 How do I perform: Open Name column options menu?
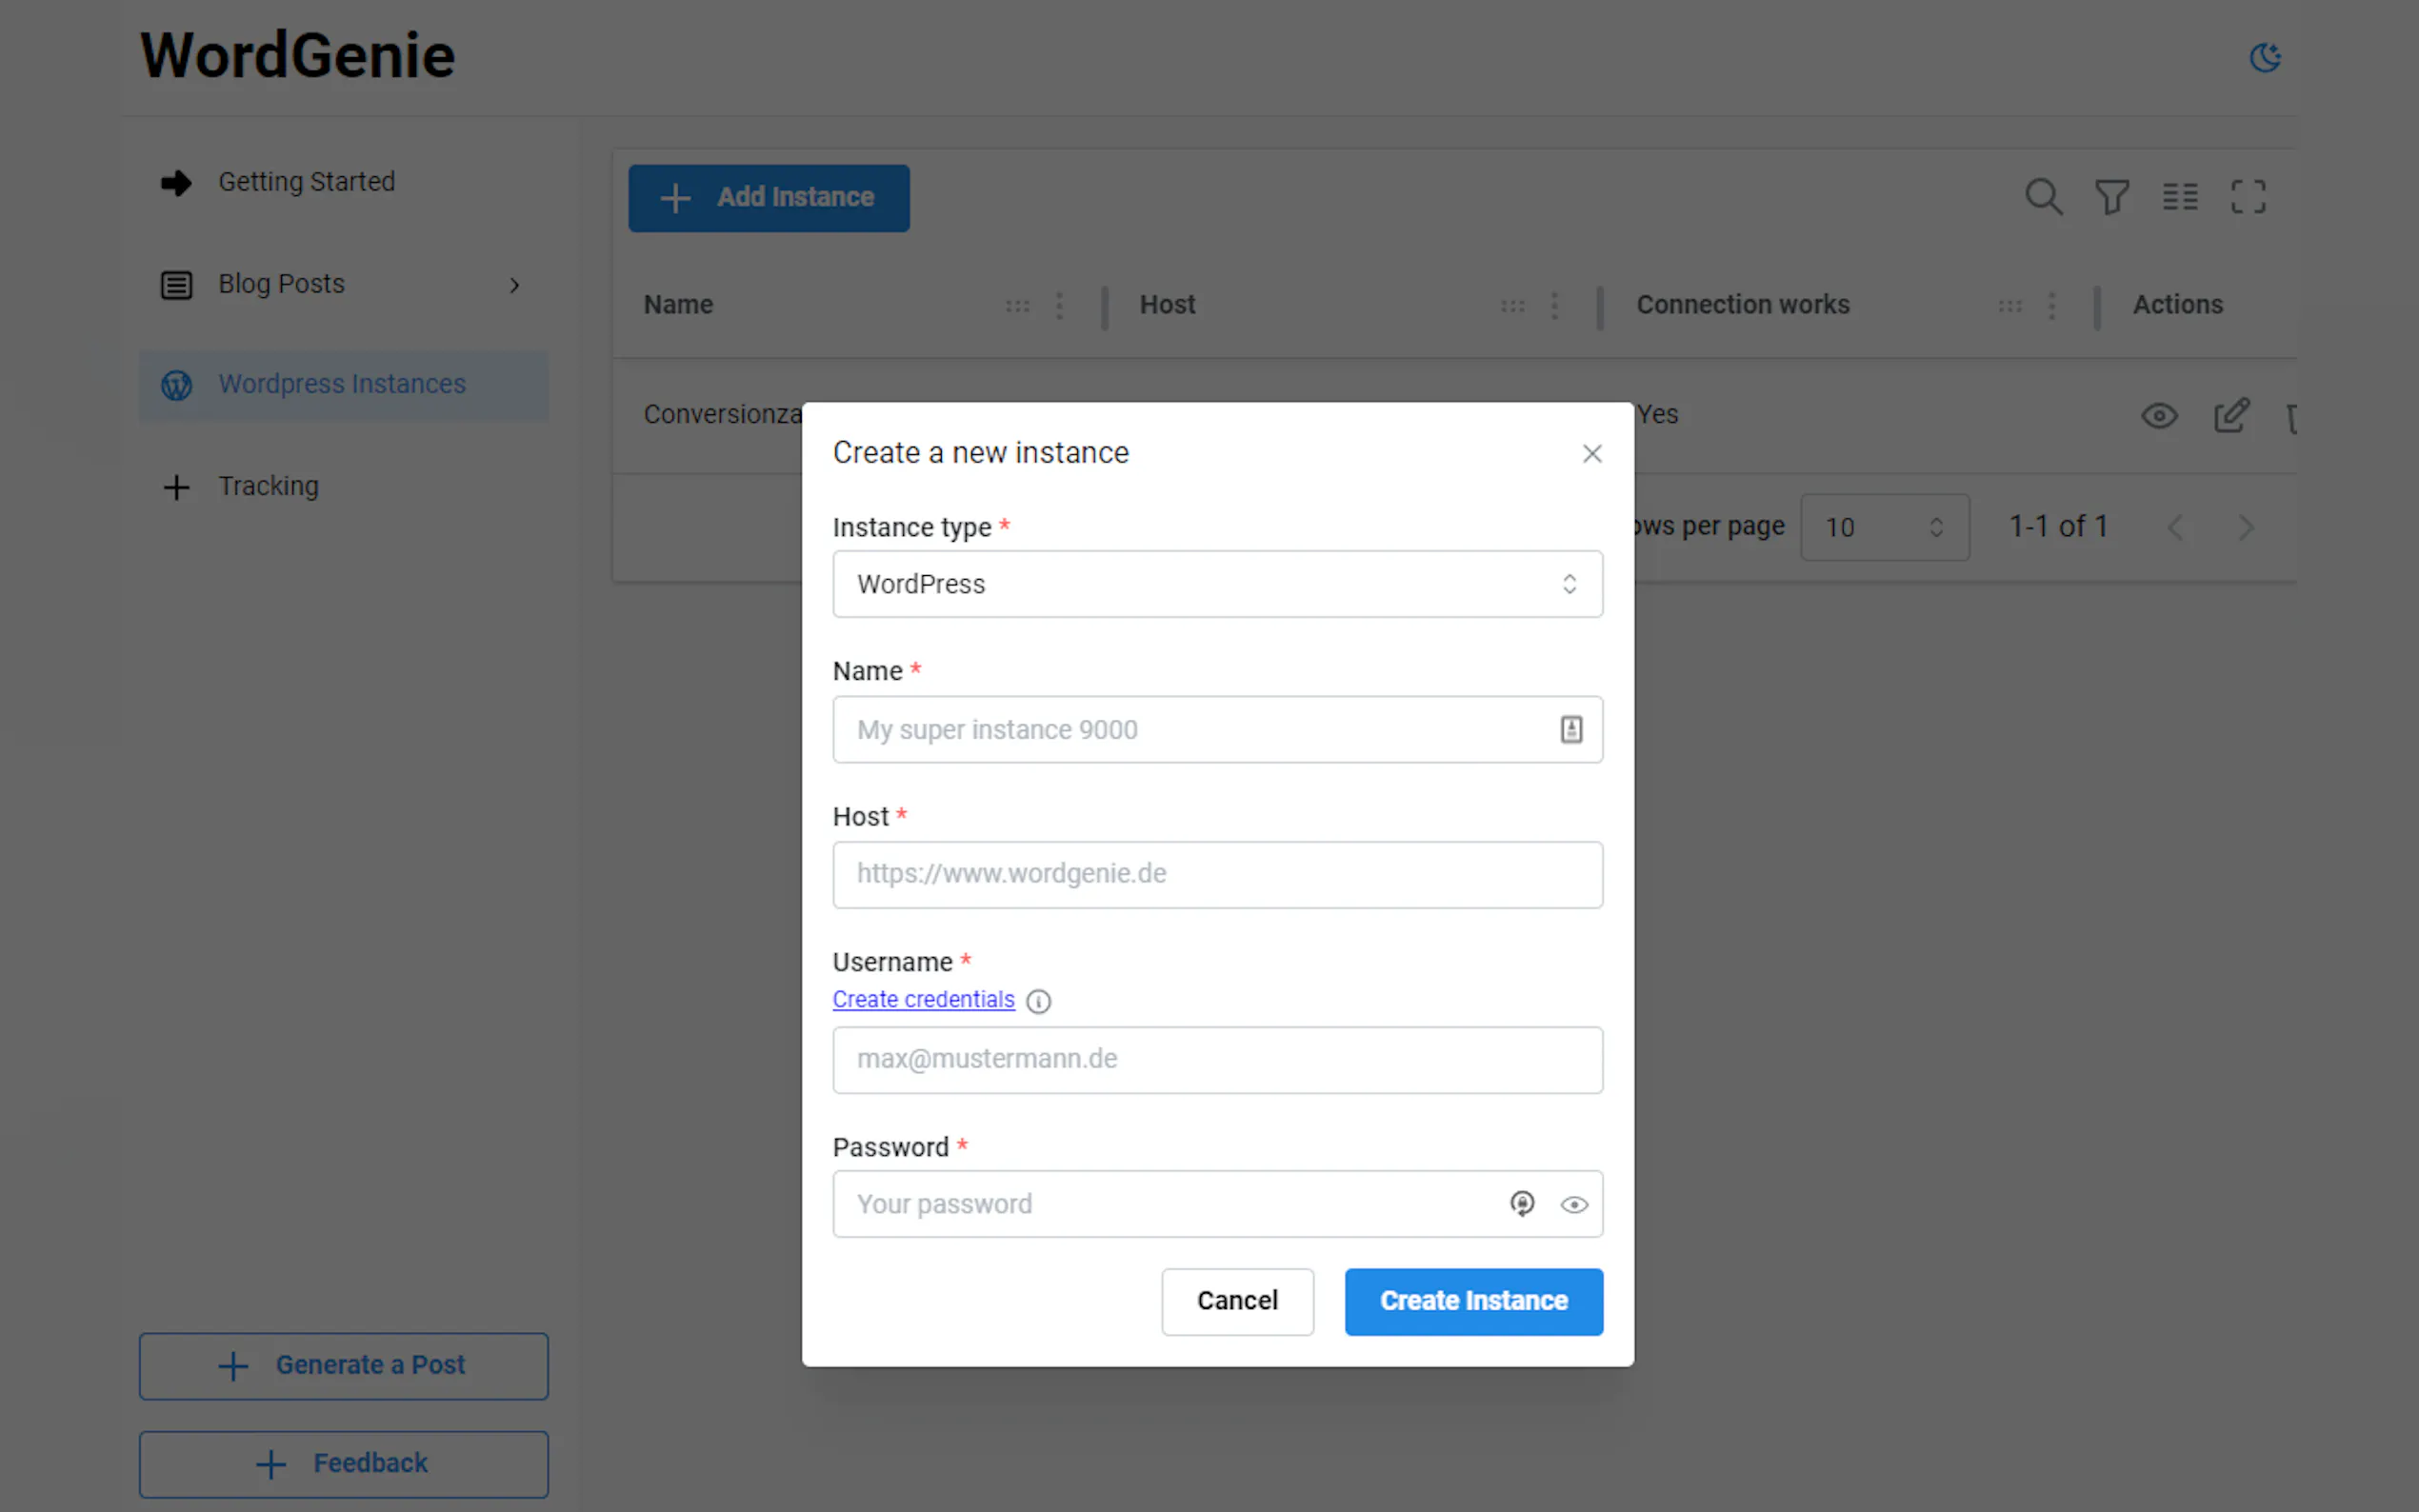1059,306
